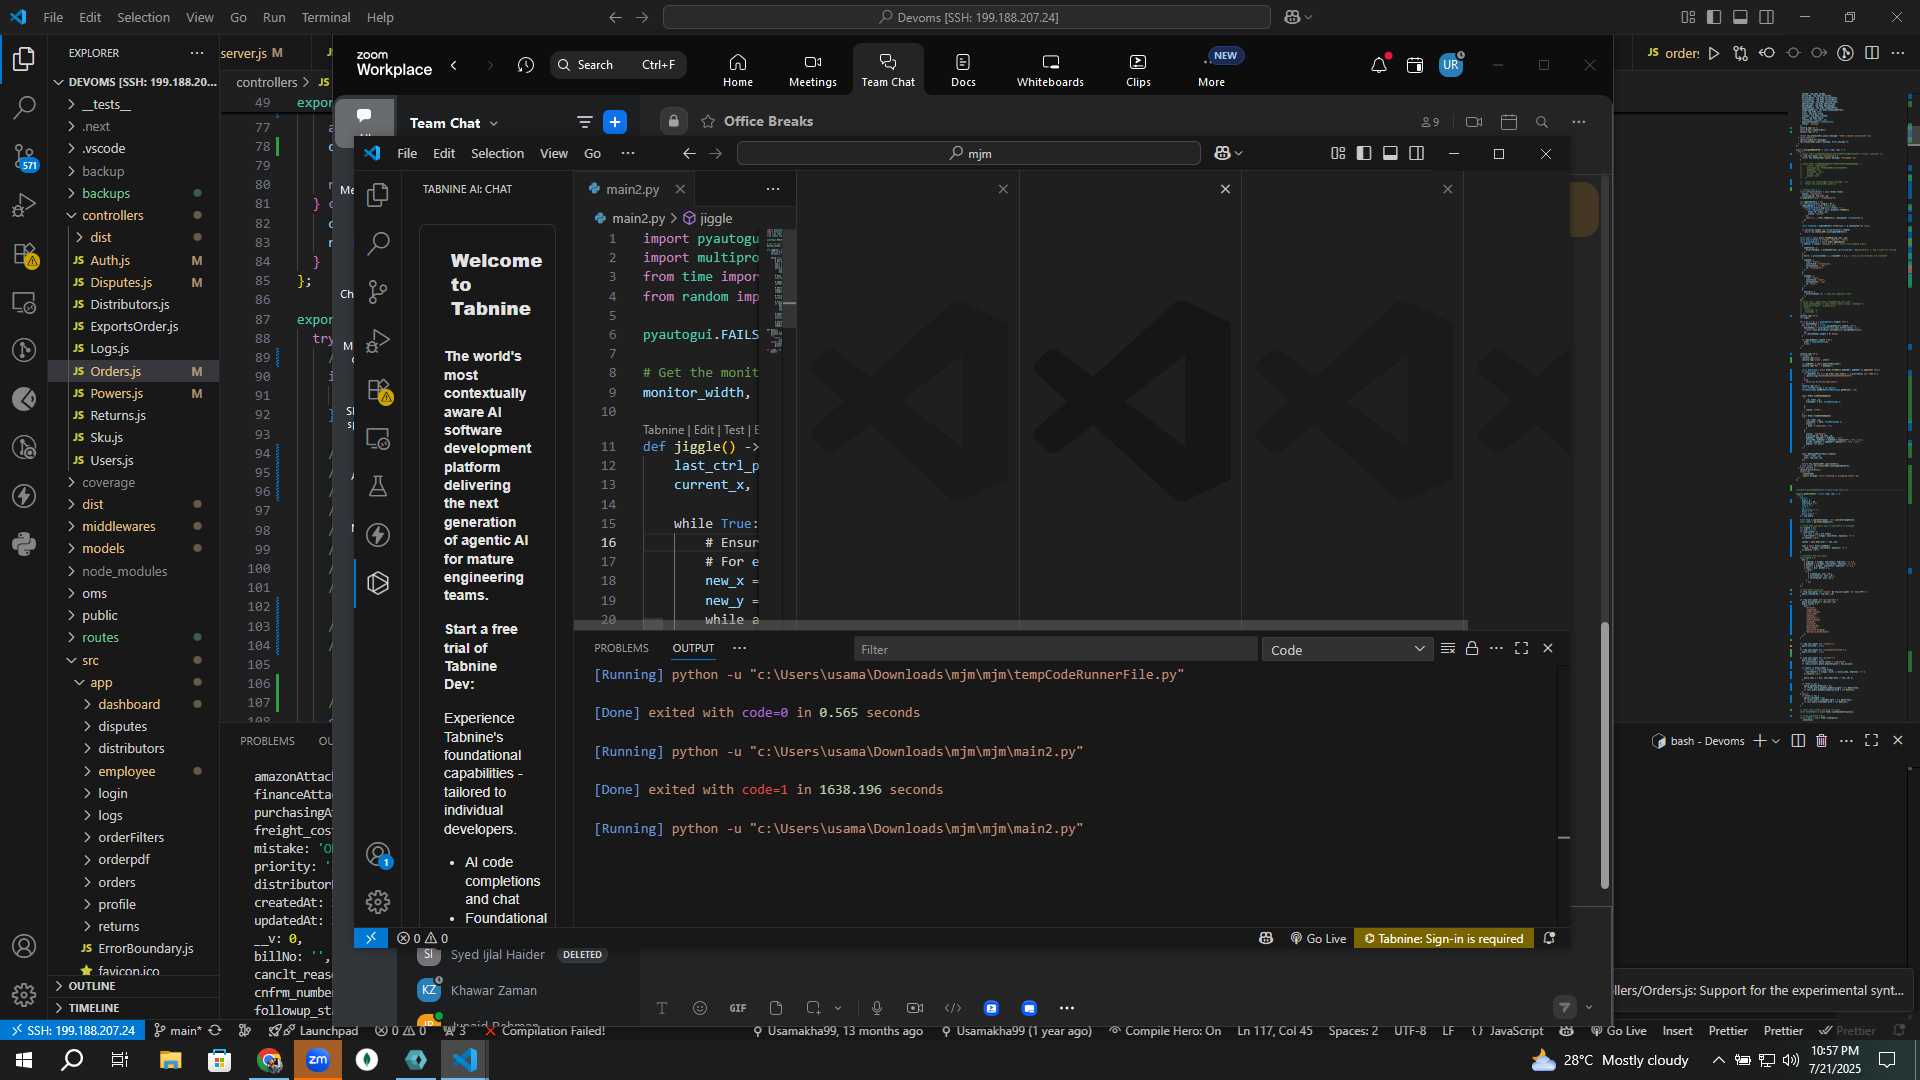
Task: Open Accounts icon in front VS Code
Action: click(x=378, y=855)
